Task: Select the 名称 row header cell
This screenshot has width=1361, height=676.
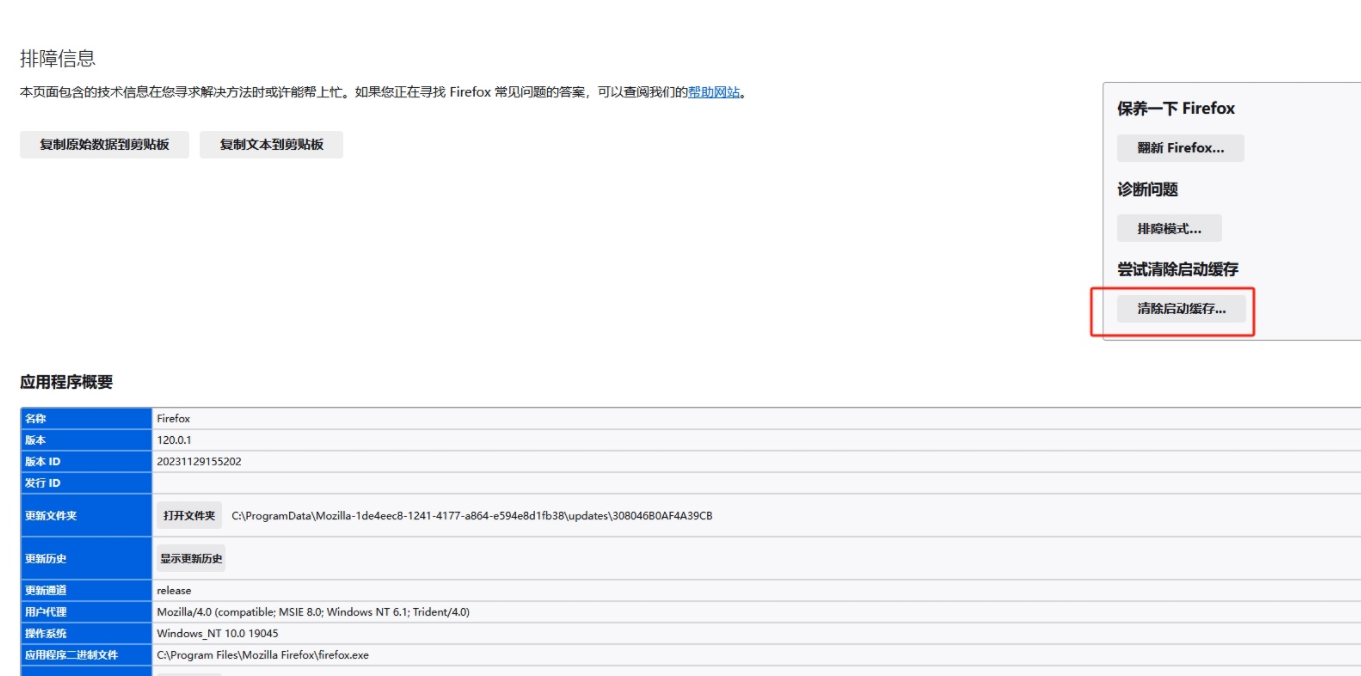Action: pos(86,418)
